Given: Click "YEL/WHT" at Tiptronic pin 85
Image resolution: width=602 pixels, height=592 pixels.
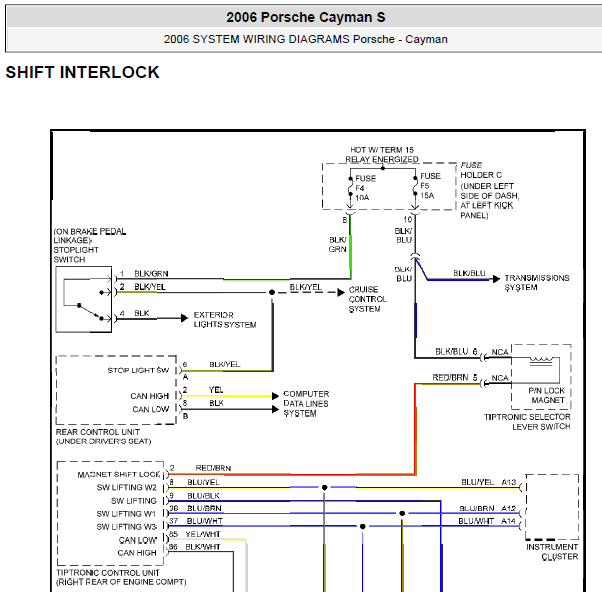Looking at the screenshot, I should coord(203,534).
